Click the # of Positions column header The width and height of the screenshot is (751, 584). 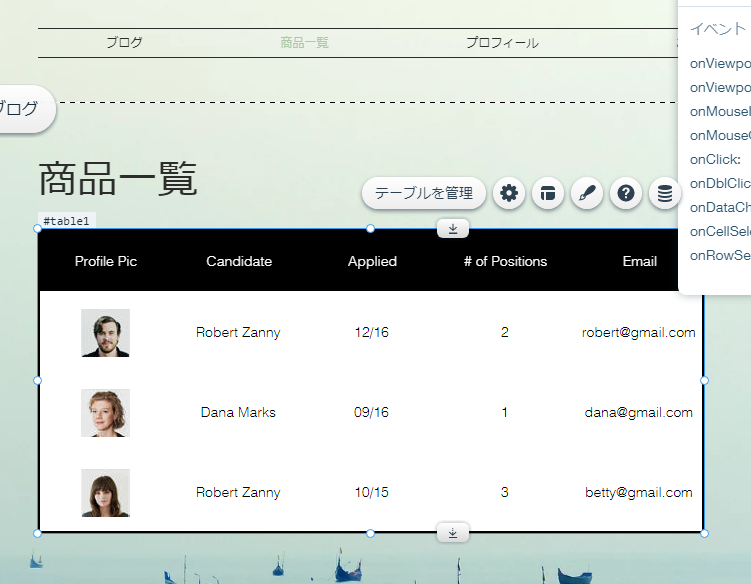tap(505, 261)
